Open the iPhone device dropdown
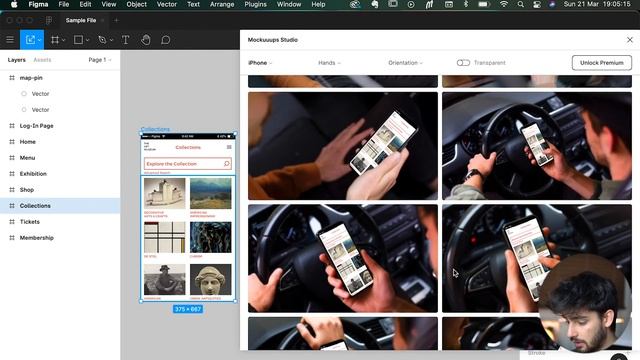This screenshot has height=360, width=640. (260, 63)
